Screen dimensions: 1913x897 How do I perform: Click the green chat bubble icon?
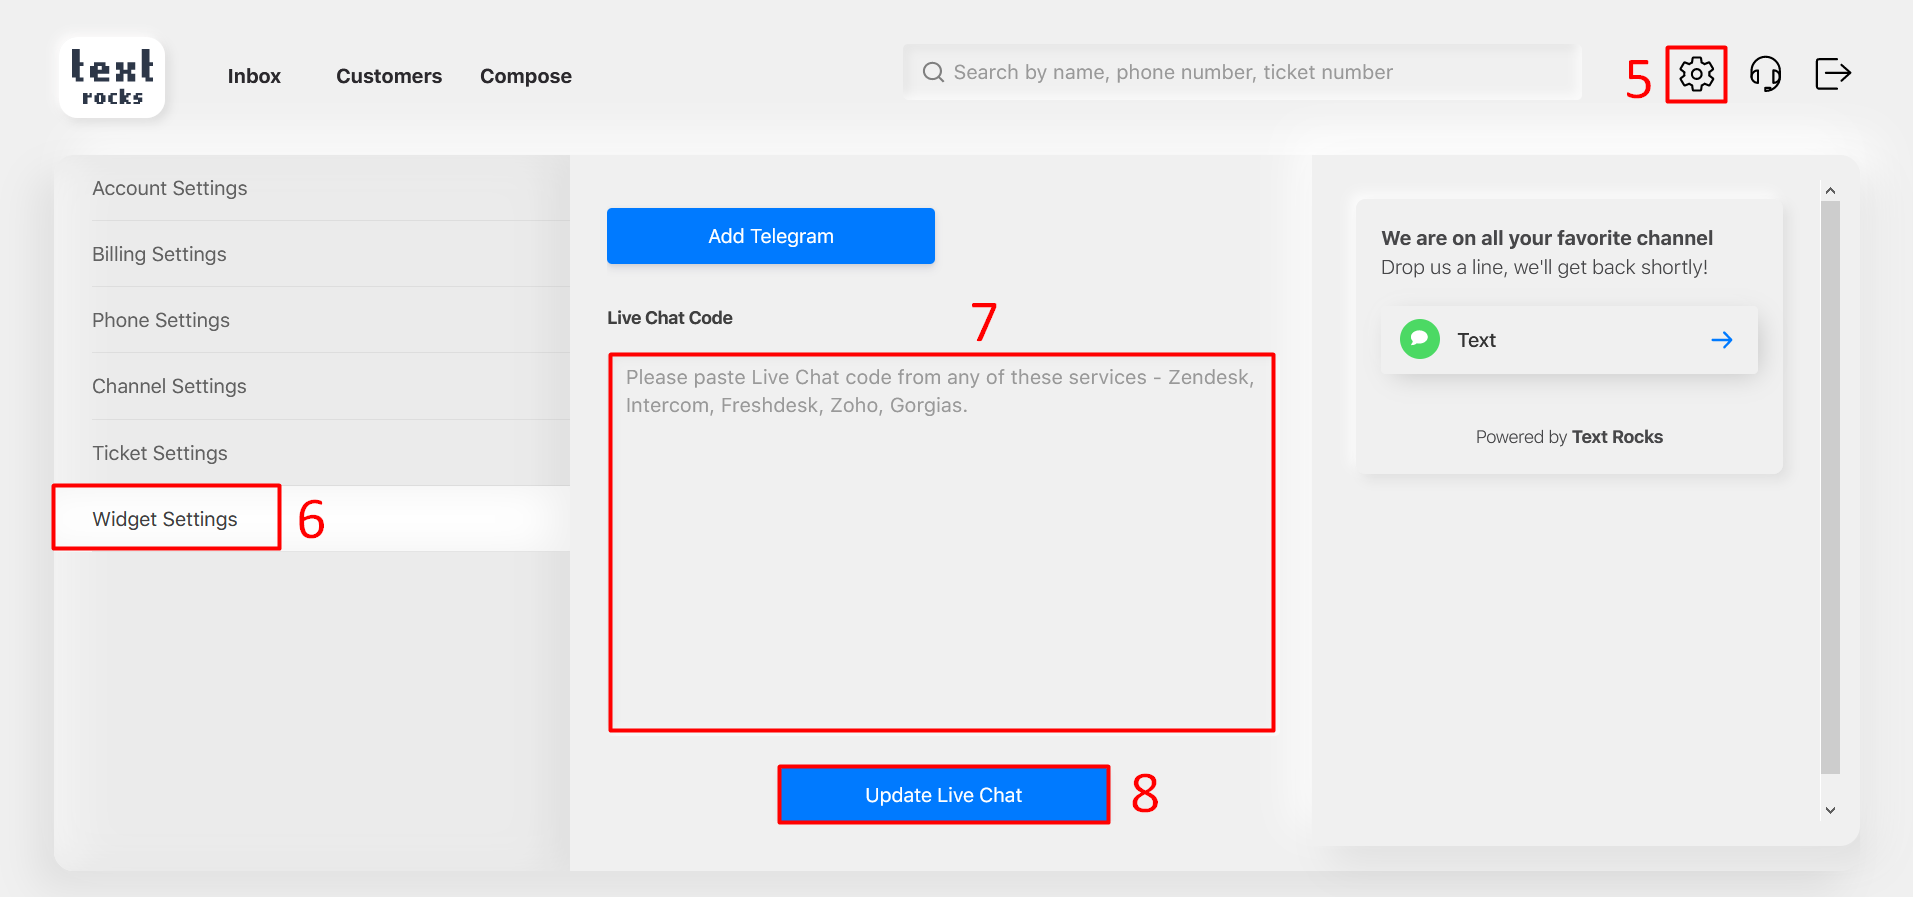tap(1419, 340)
